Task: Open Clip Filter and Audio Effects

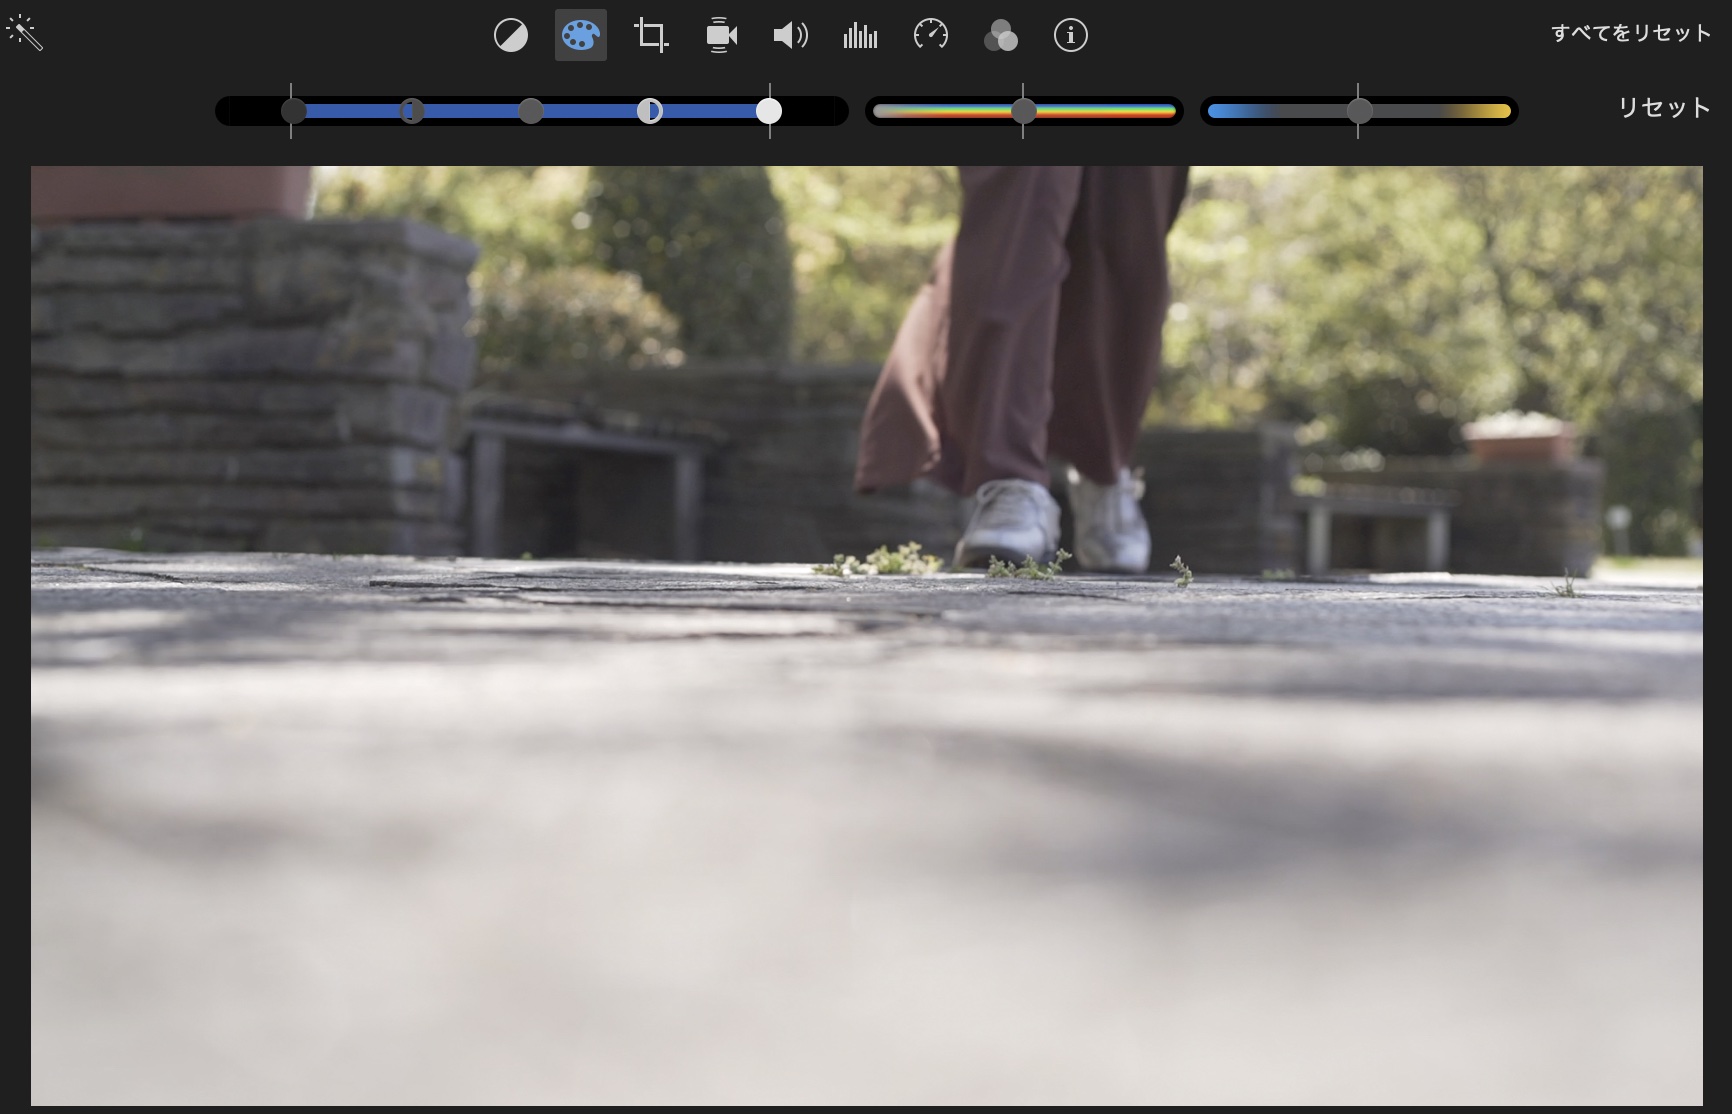Action: 1000,36
